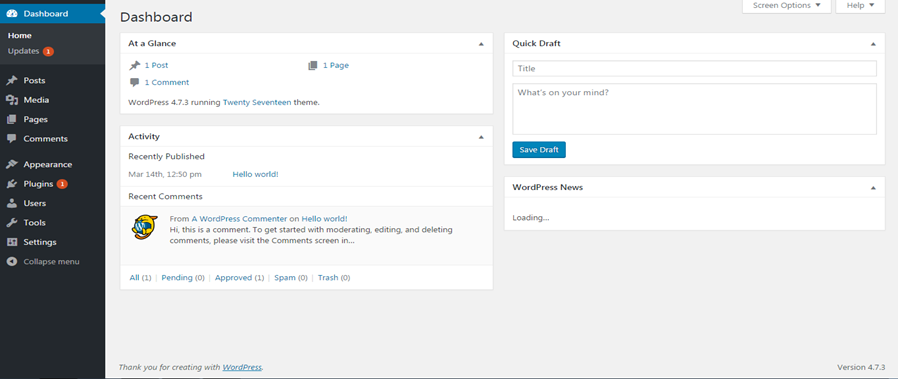Click the pages icon beside 1 Page
Screen dimensions: 898x379
[313, 65]
